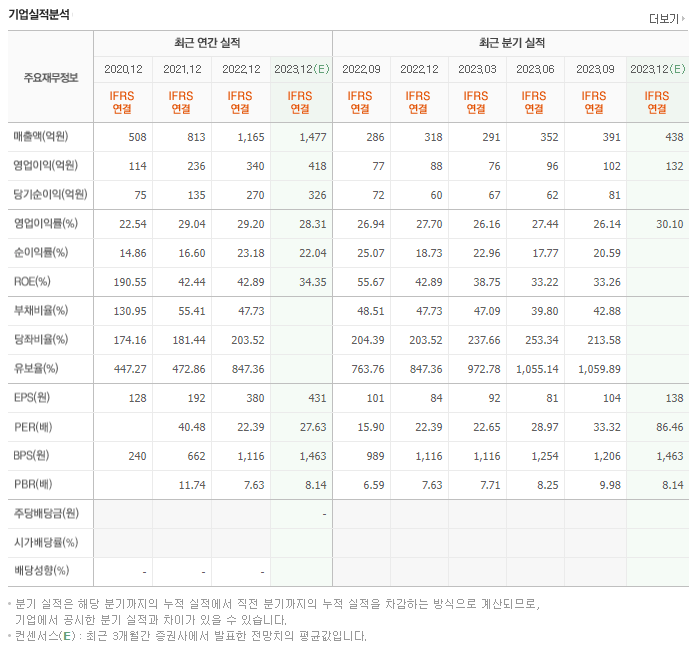694x648 pixels.
Task: Click the quarterly revenue value 438
Action: point(675,137)
